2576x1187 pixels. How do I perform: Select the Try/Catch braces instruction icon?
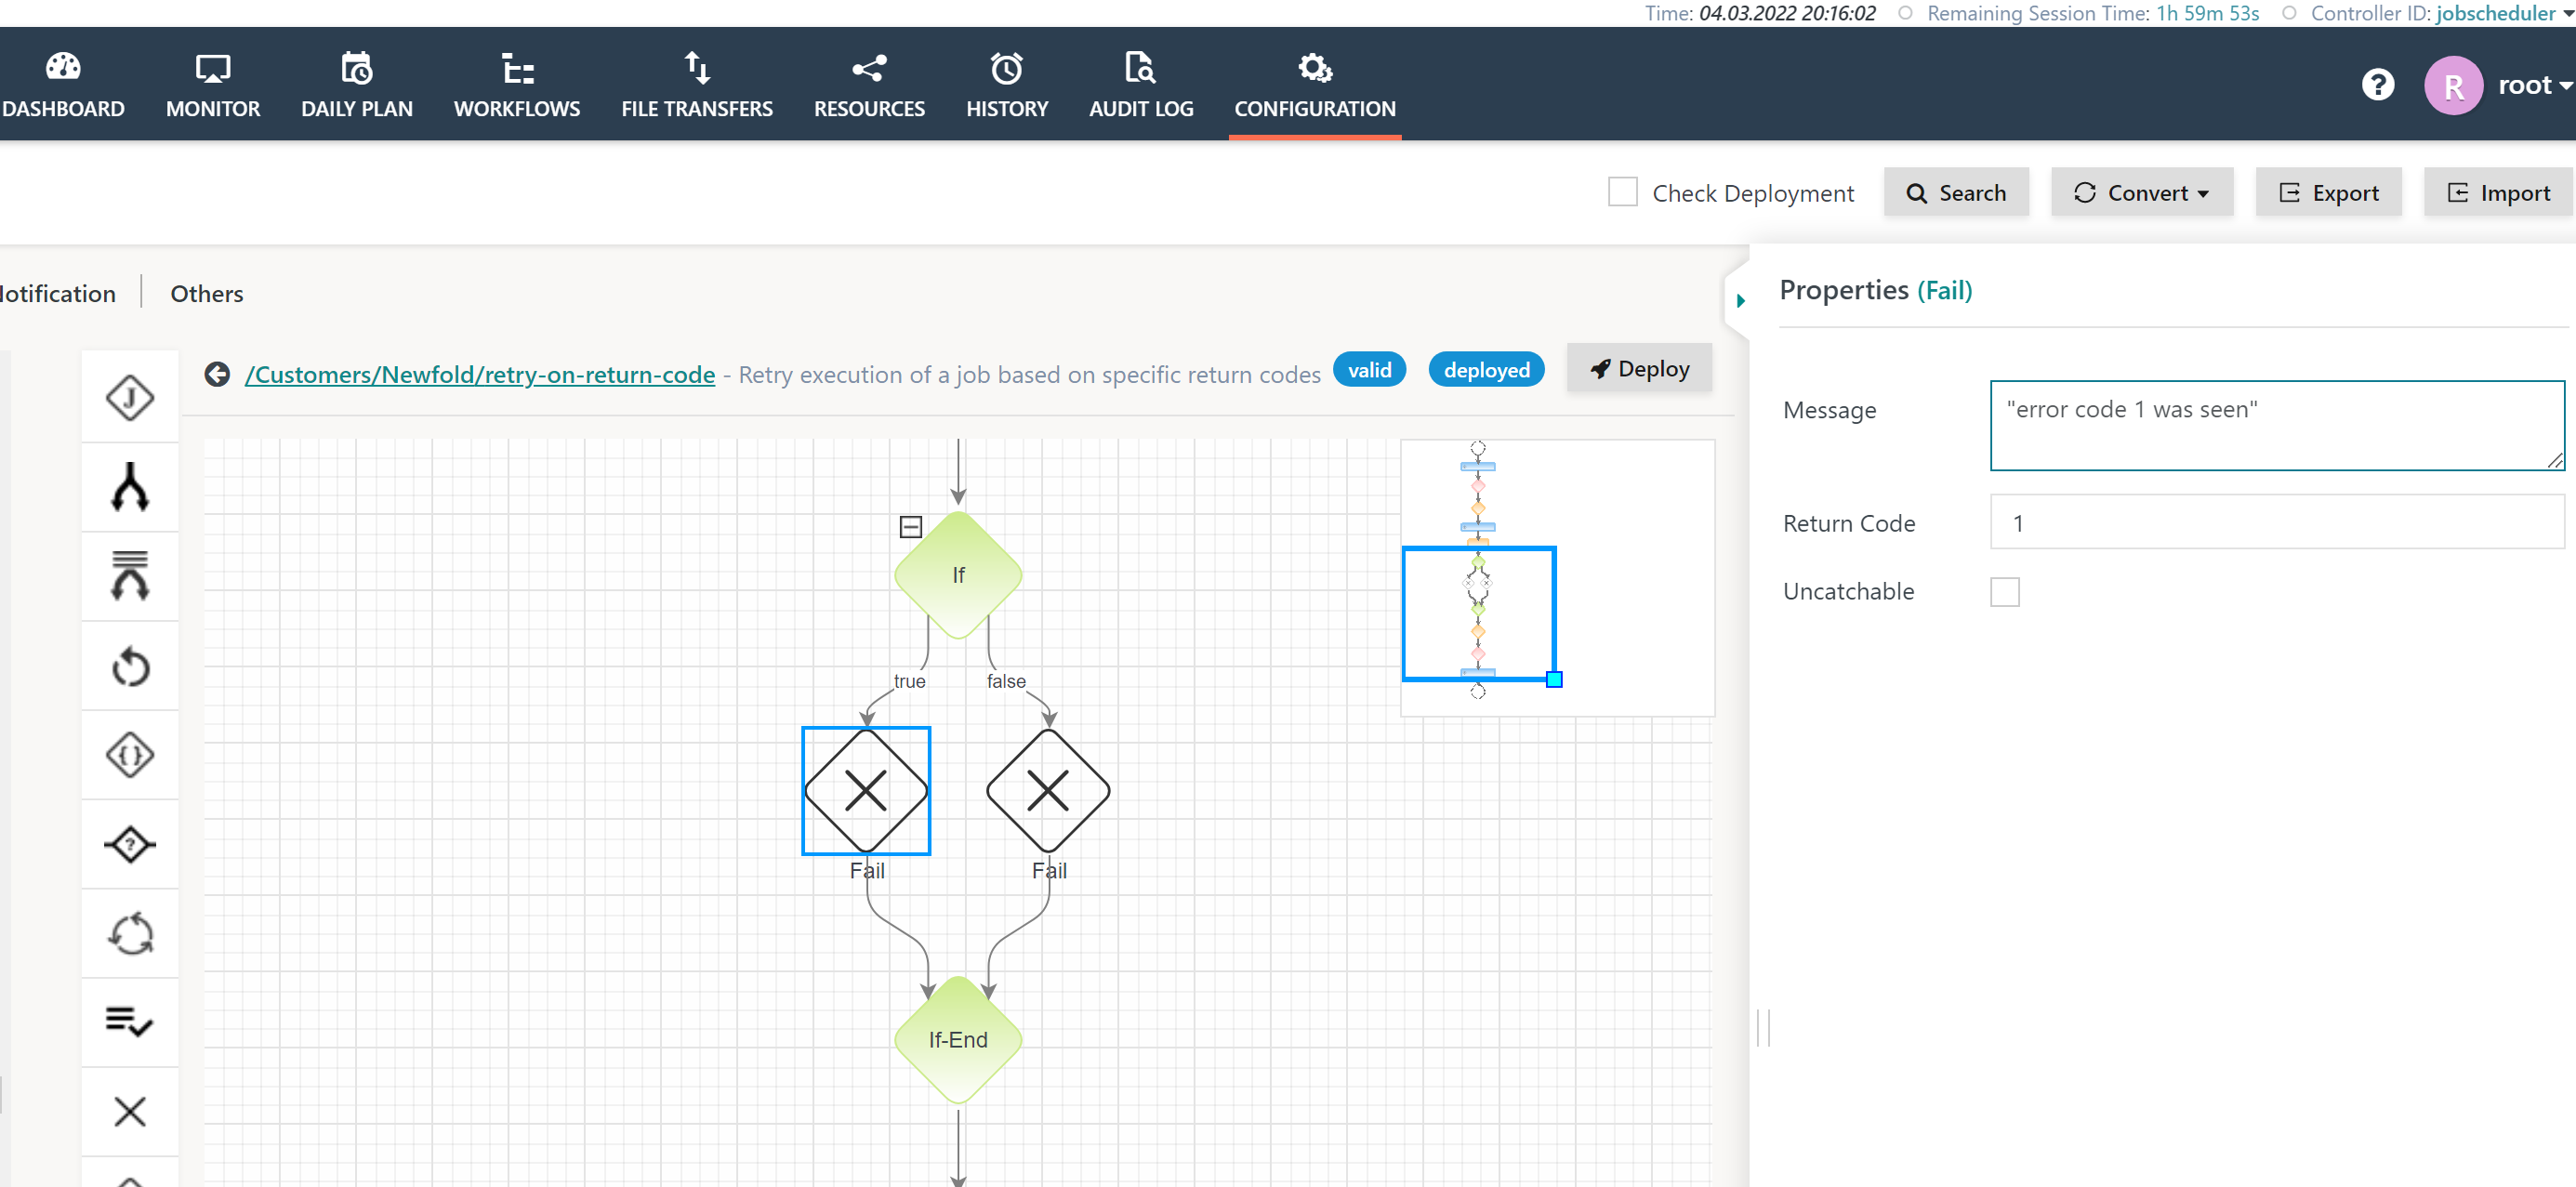pyautogui.click(x=130, y=755)
